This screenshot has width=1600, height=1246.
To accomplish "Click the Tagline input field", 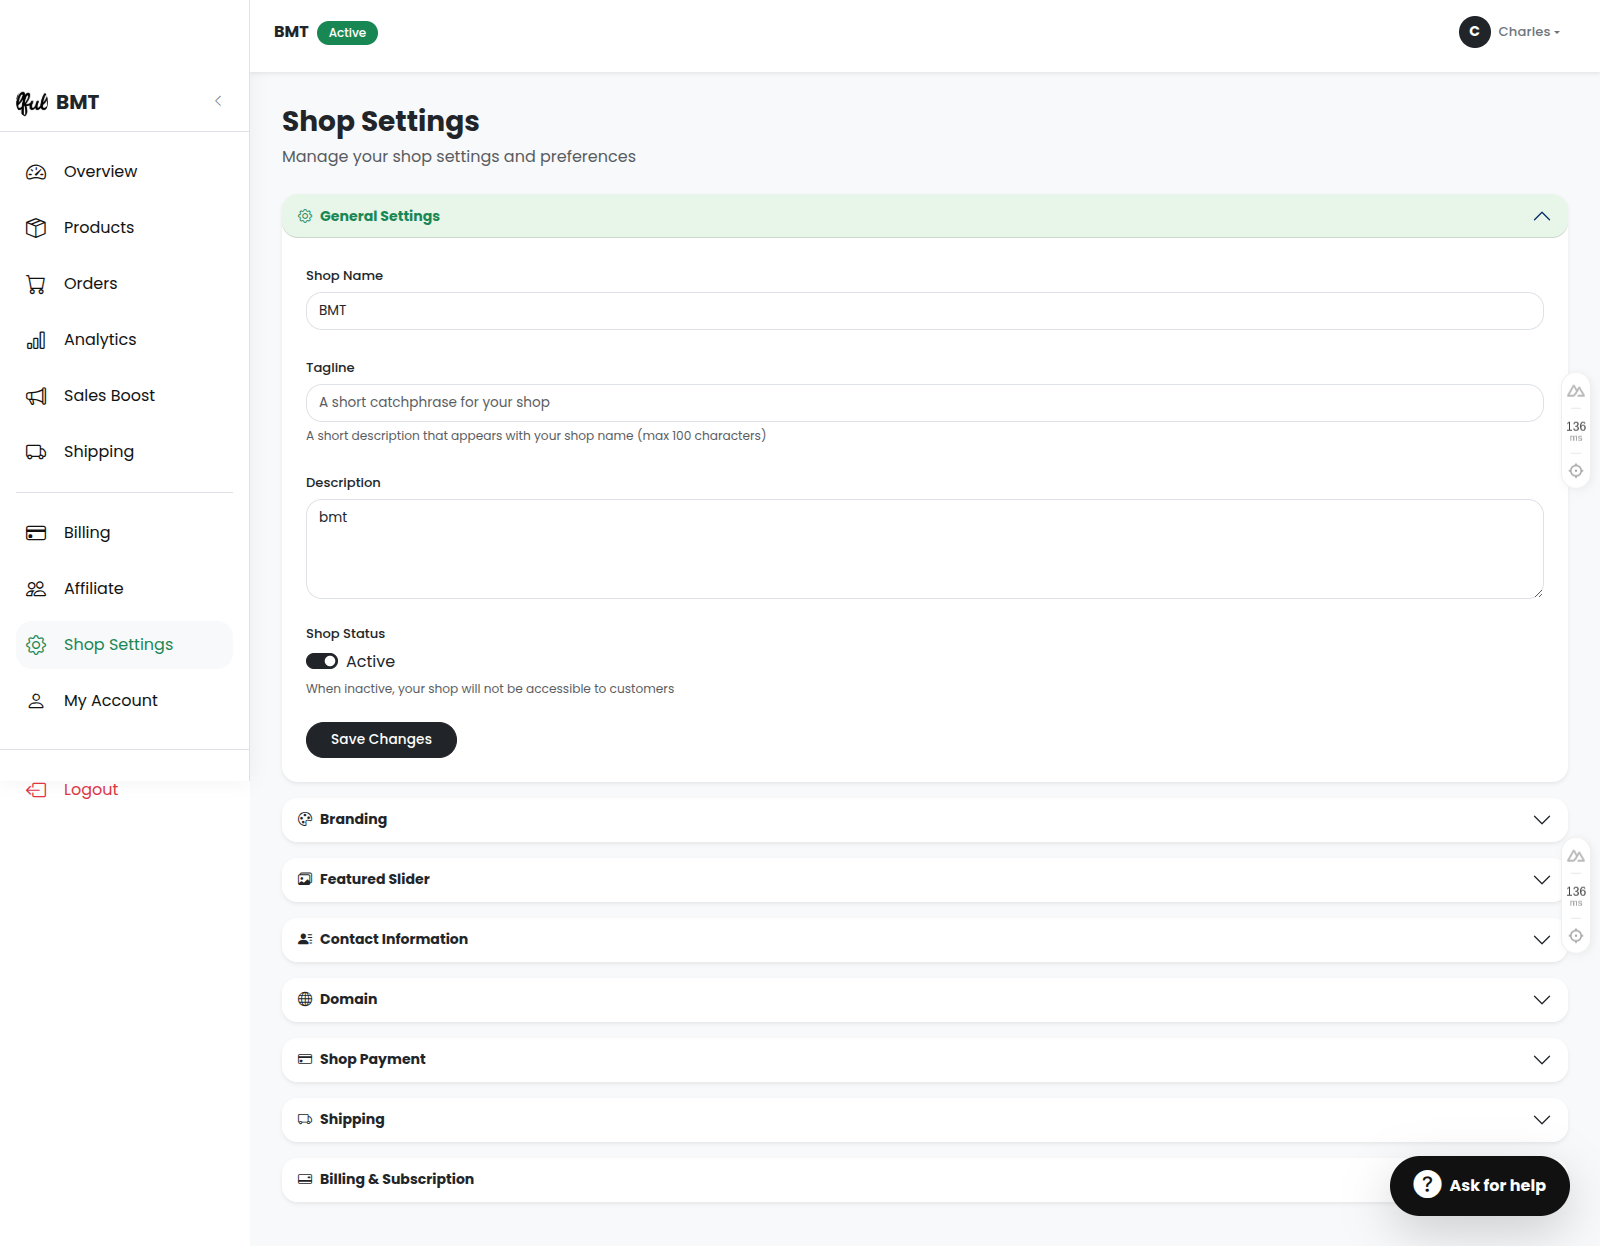I will tap(925, 403).
